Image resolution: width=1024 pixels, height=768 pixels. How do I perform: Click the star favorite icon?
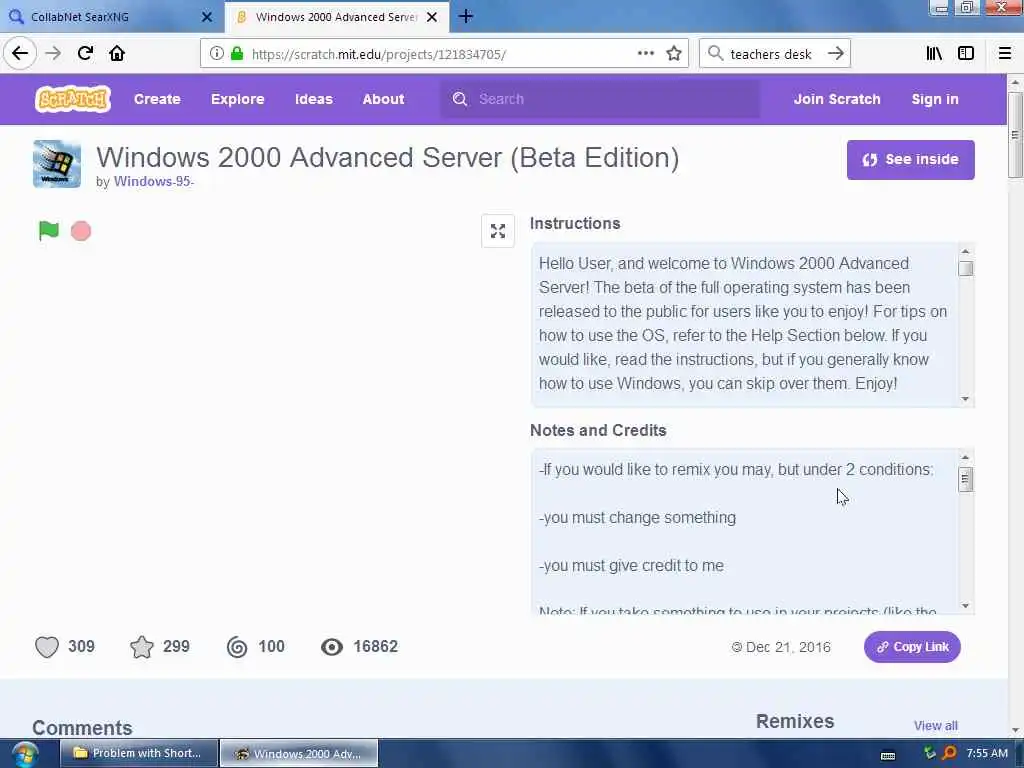coord(142,647)
